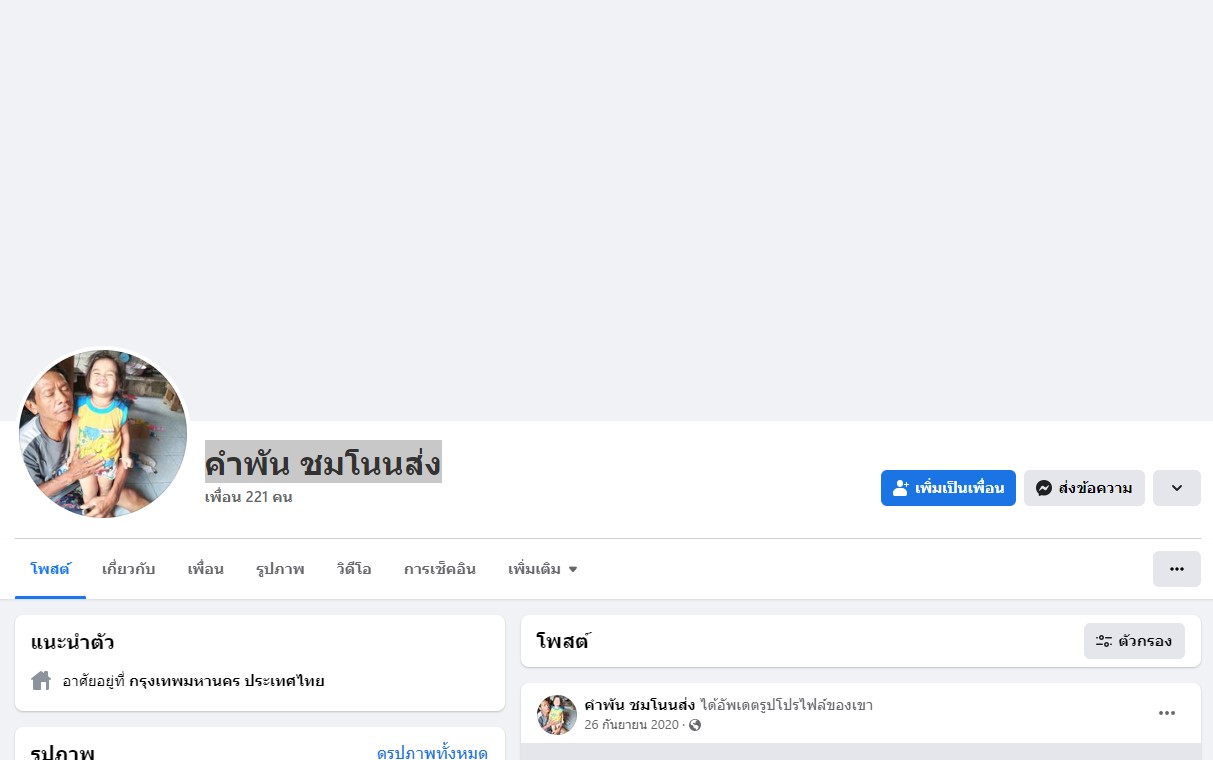This screenshot has width=1213, height=760.
Task: Open the large profile picture
Action: (103, 433)
